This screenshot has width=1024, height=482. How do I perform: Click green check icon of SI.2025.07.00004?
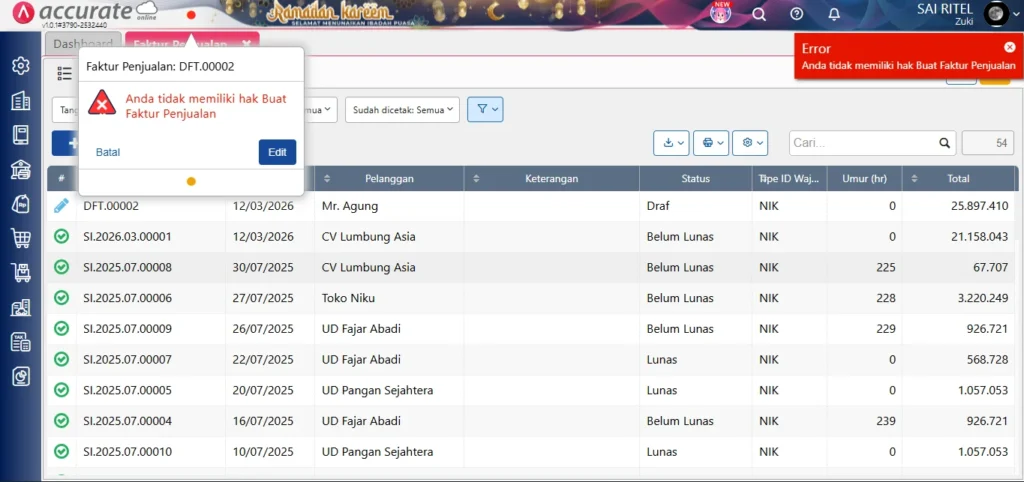click(x=61, y=421)
